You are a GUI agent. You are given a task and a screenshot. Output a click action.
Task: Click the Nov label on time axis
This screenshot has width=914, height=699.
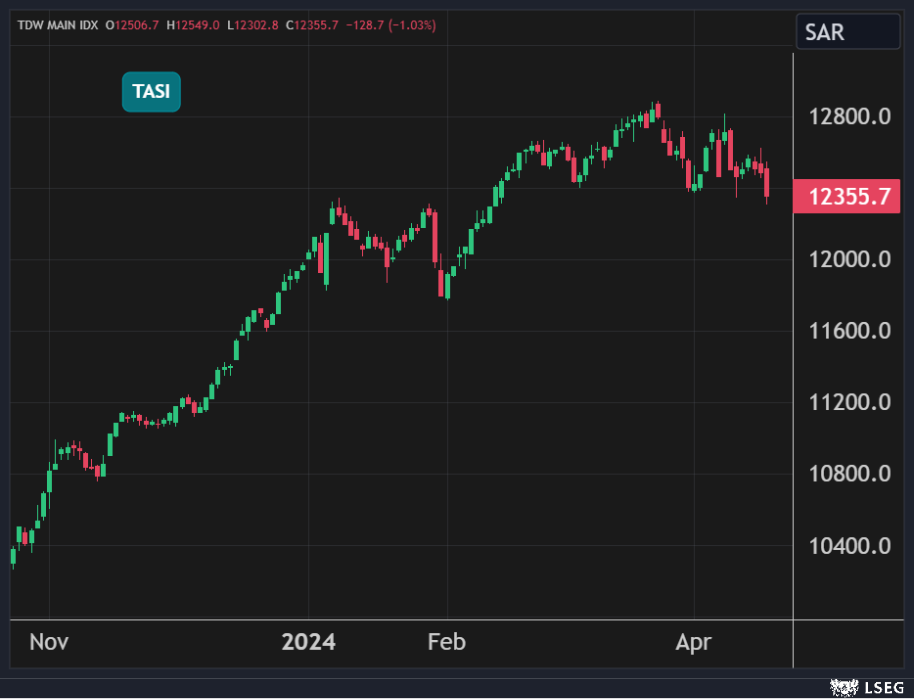tap(49, 642)
